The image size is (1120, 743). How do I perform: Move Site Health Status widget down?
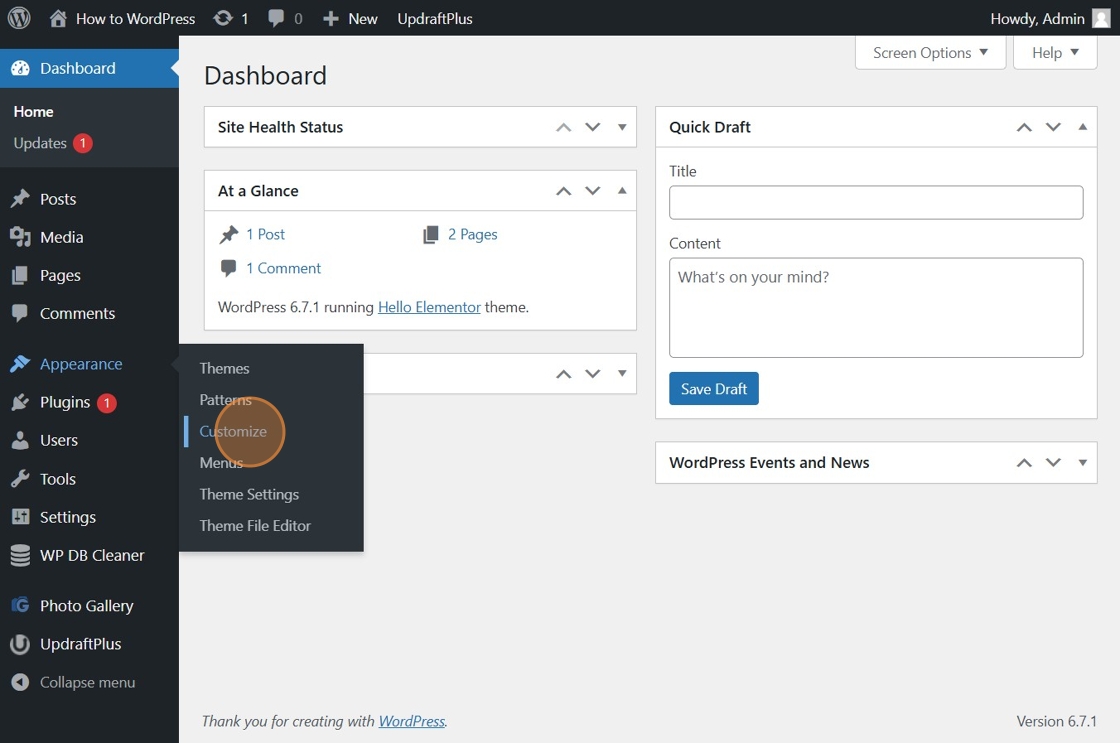(593, 127)
